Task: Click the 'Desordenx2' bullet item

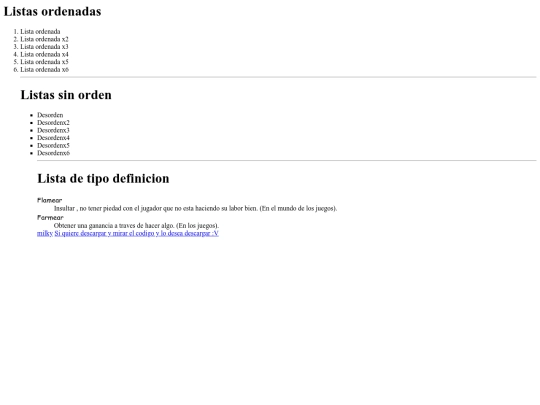Action: [x=53, y=122]
